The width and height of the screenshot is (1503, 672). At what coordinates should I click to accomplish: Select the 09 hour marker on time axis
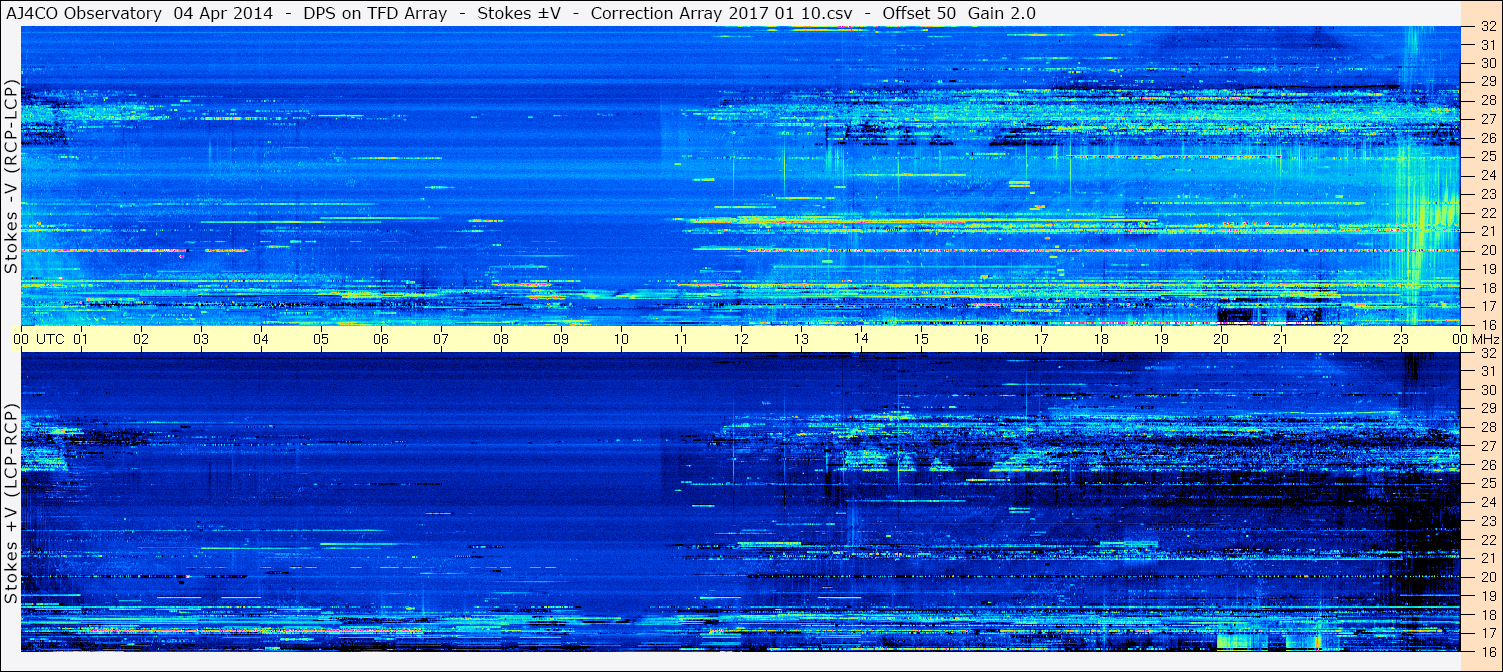click(561, 339)
